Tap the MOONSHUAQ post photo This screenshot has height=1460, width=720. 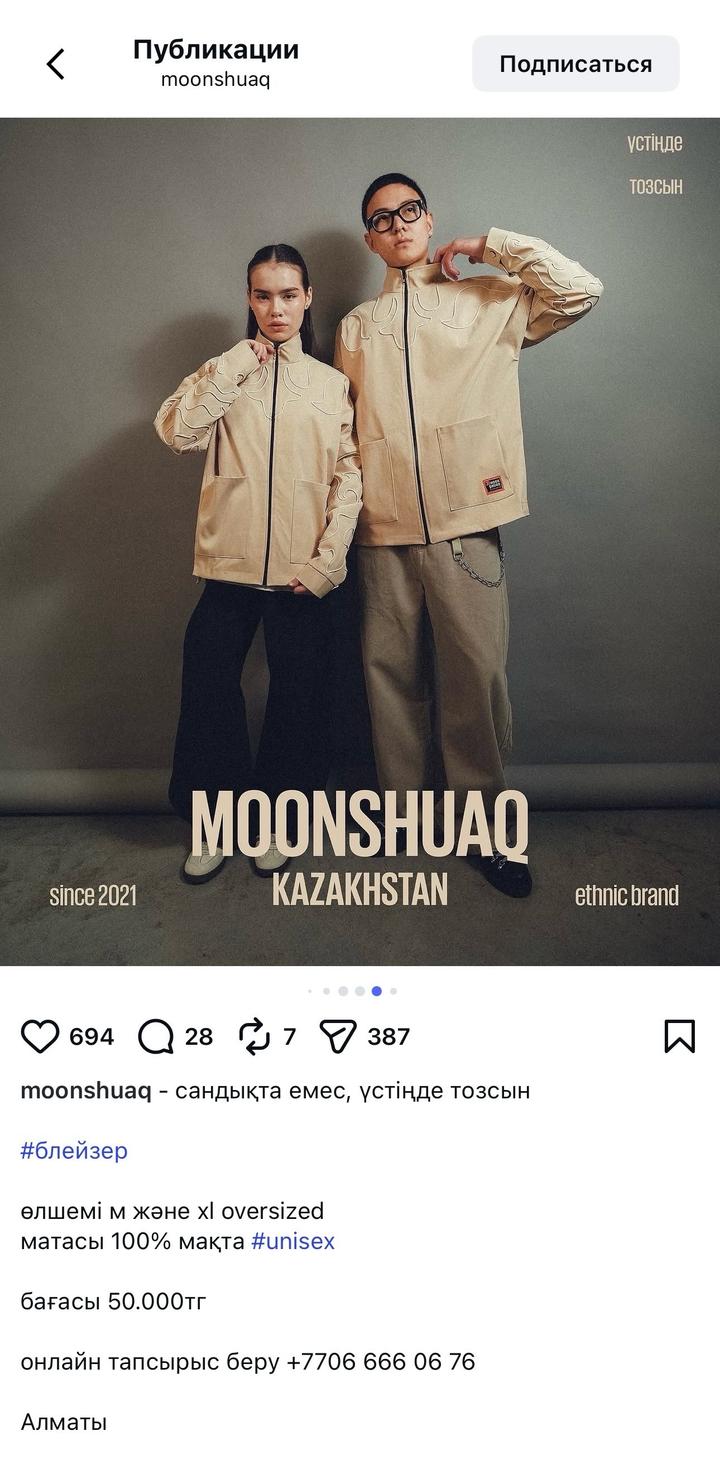coord(360,541)
